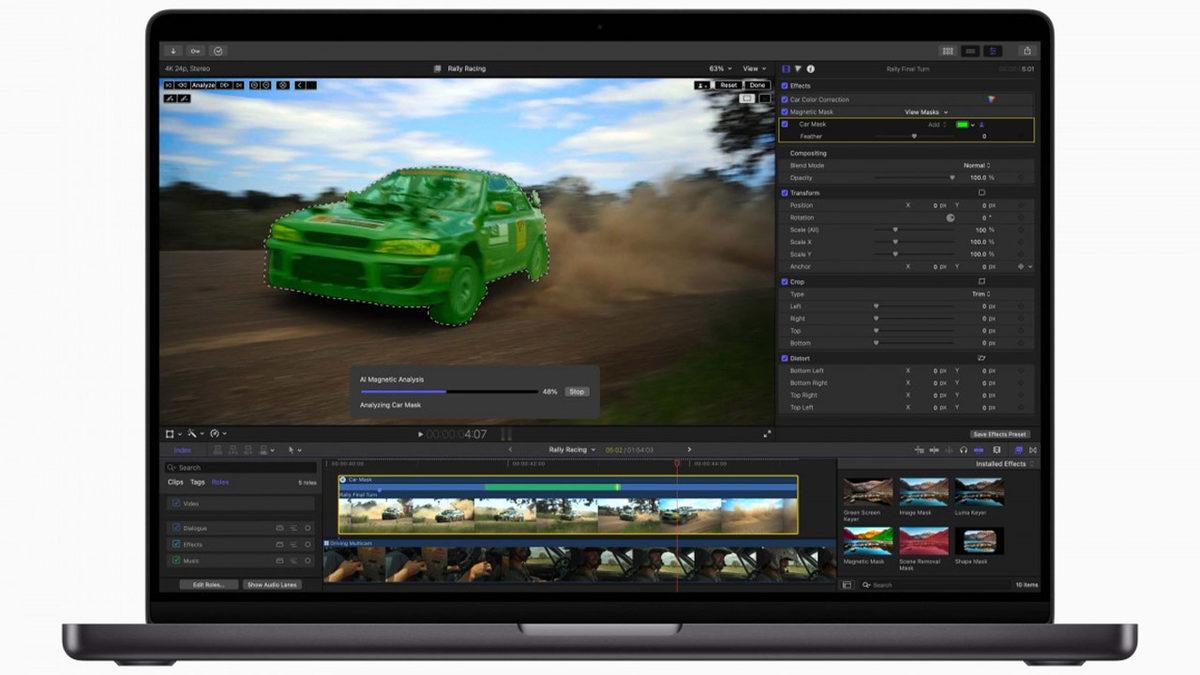The width and height of the screenshot is (1200, 675).
Task: Uncheck the Car Color Correction effect checkbox
Action: pos(783,99)
